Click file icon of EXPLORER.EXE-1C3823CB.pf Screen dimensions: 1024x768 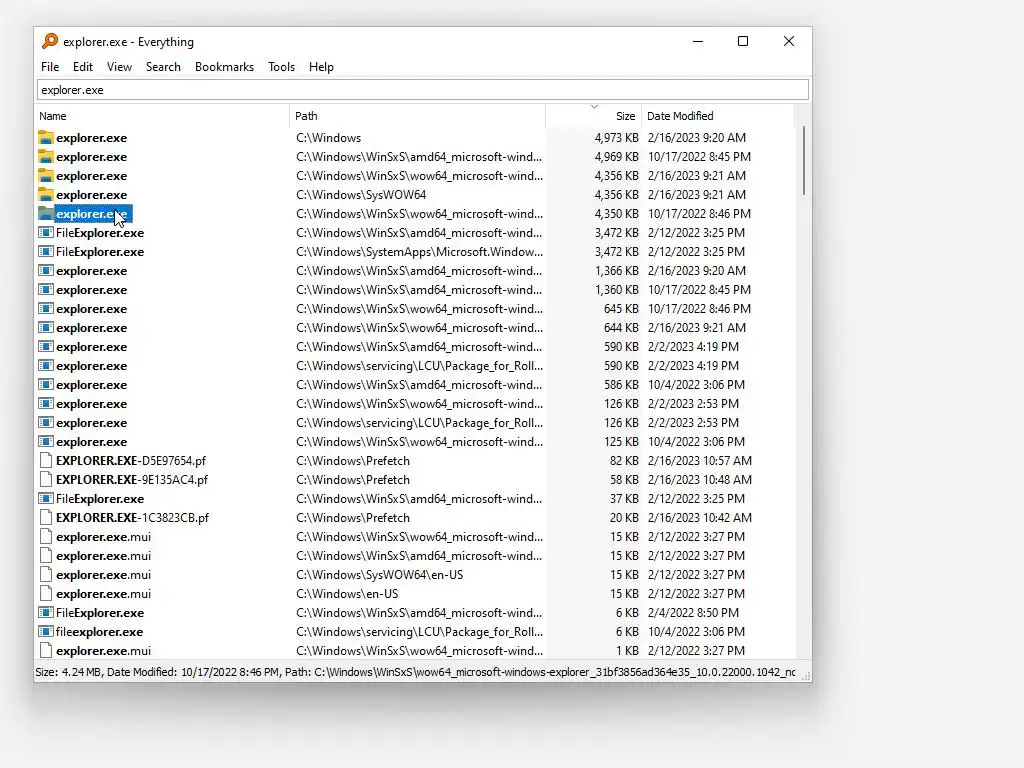(x=46, y=517)
